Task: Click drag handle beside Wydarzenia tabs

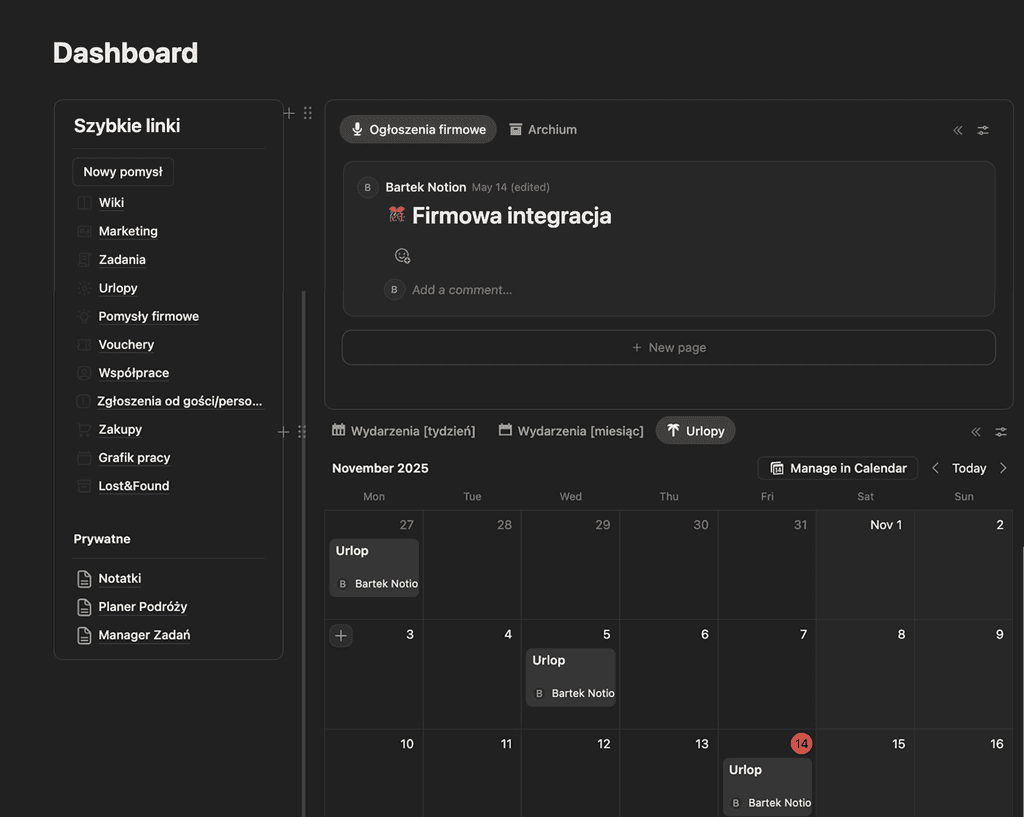Action: tap(302, 432)
